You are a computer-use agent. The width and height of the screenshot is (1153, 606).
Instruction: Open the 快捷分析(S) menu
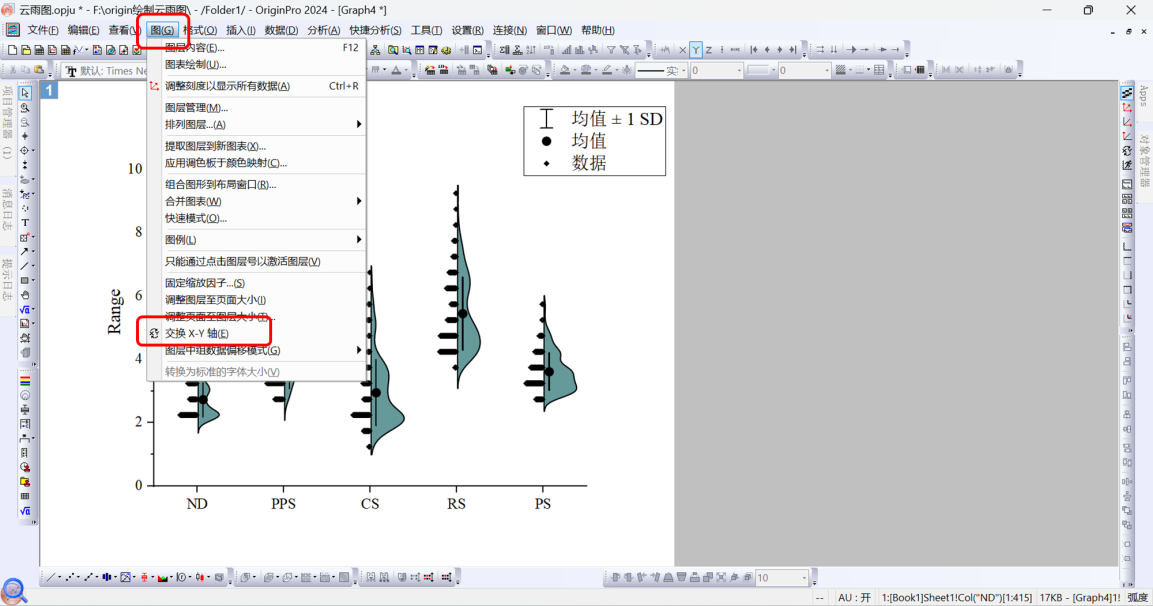click(x=375, y=30)
